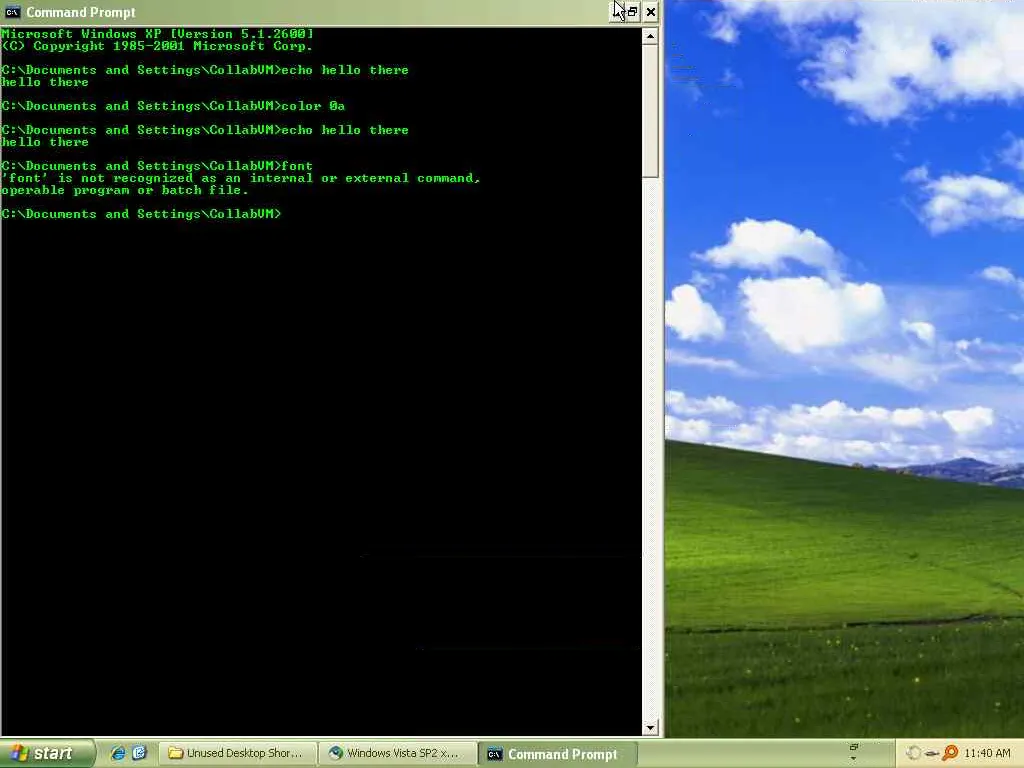Click the 'color 0a' command line
The width and height of the screenshot is (1024, 768).
click(173, 106)
